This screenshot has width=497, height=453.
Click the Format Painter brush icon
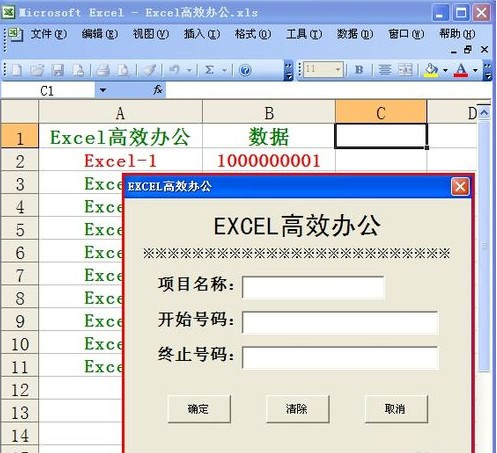[149, 70]
